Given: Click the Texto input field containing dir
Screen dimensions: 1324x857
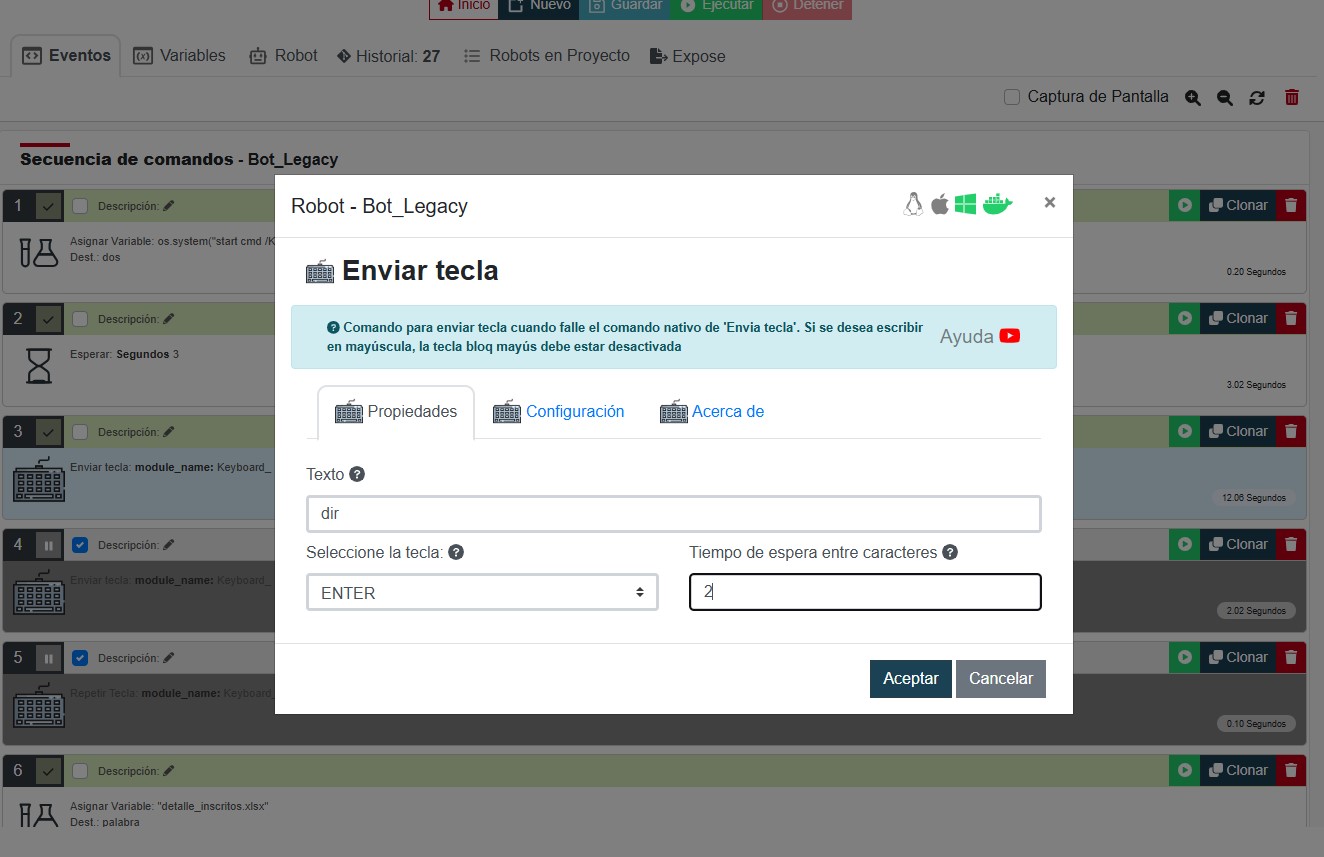Looking at the screenshot, I should pyautogui.click(x=673, y=514).
